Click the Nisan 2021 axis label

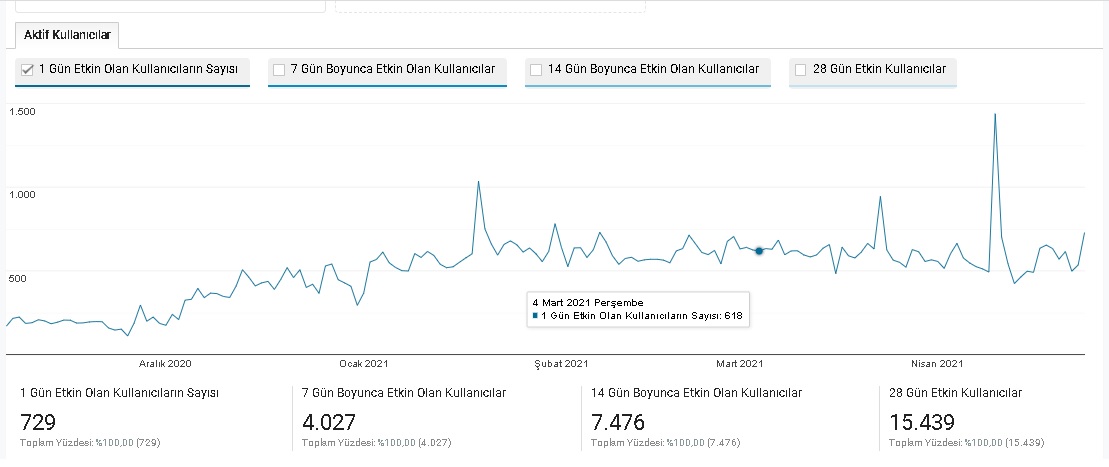[x=937, y=364]
